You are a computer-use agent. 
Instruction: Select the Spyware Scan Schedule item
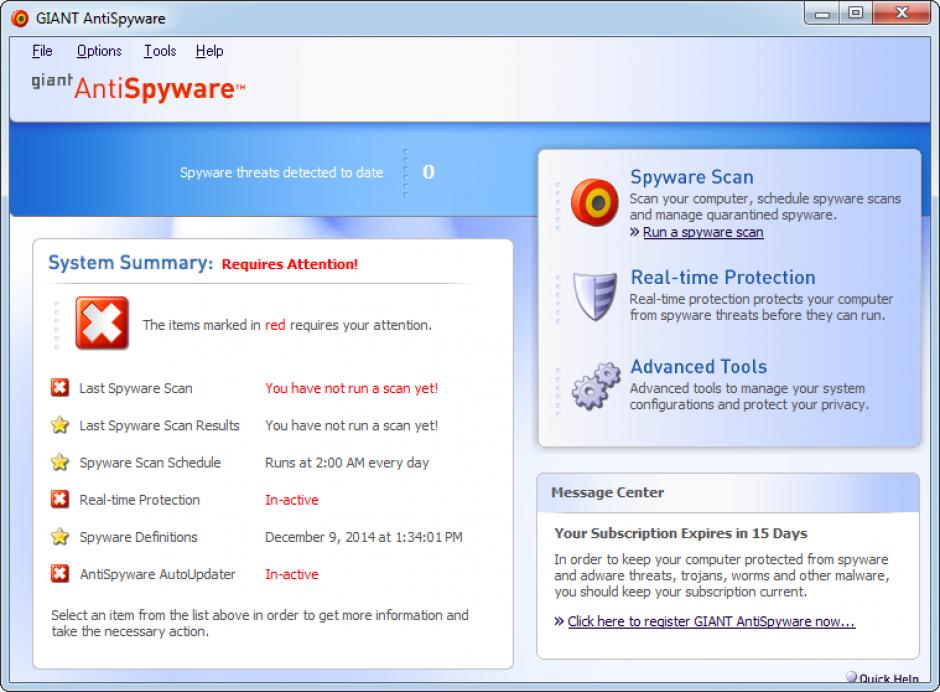coord(150,462)
